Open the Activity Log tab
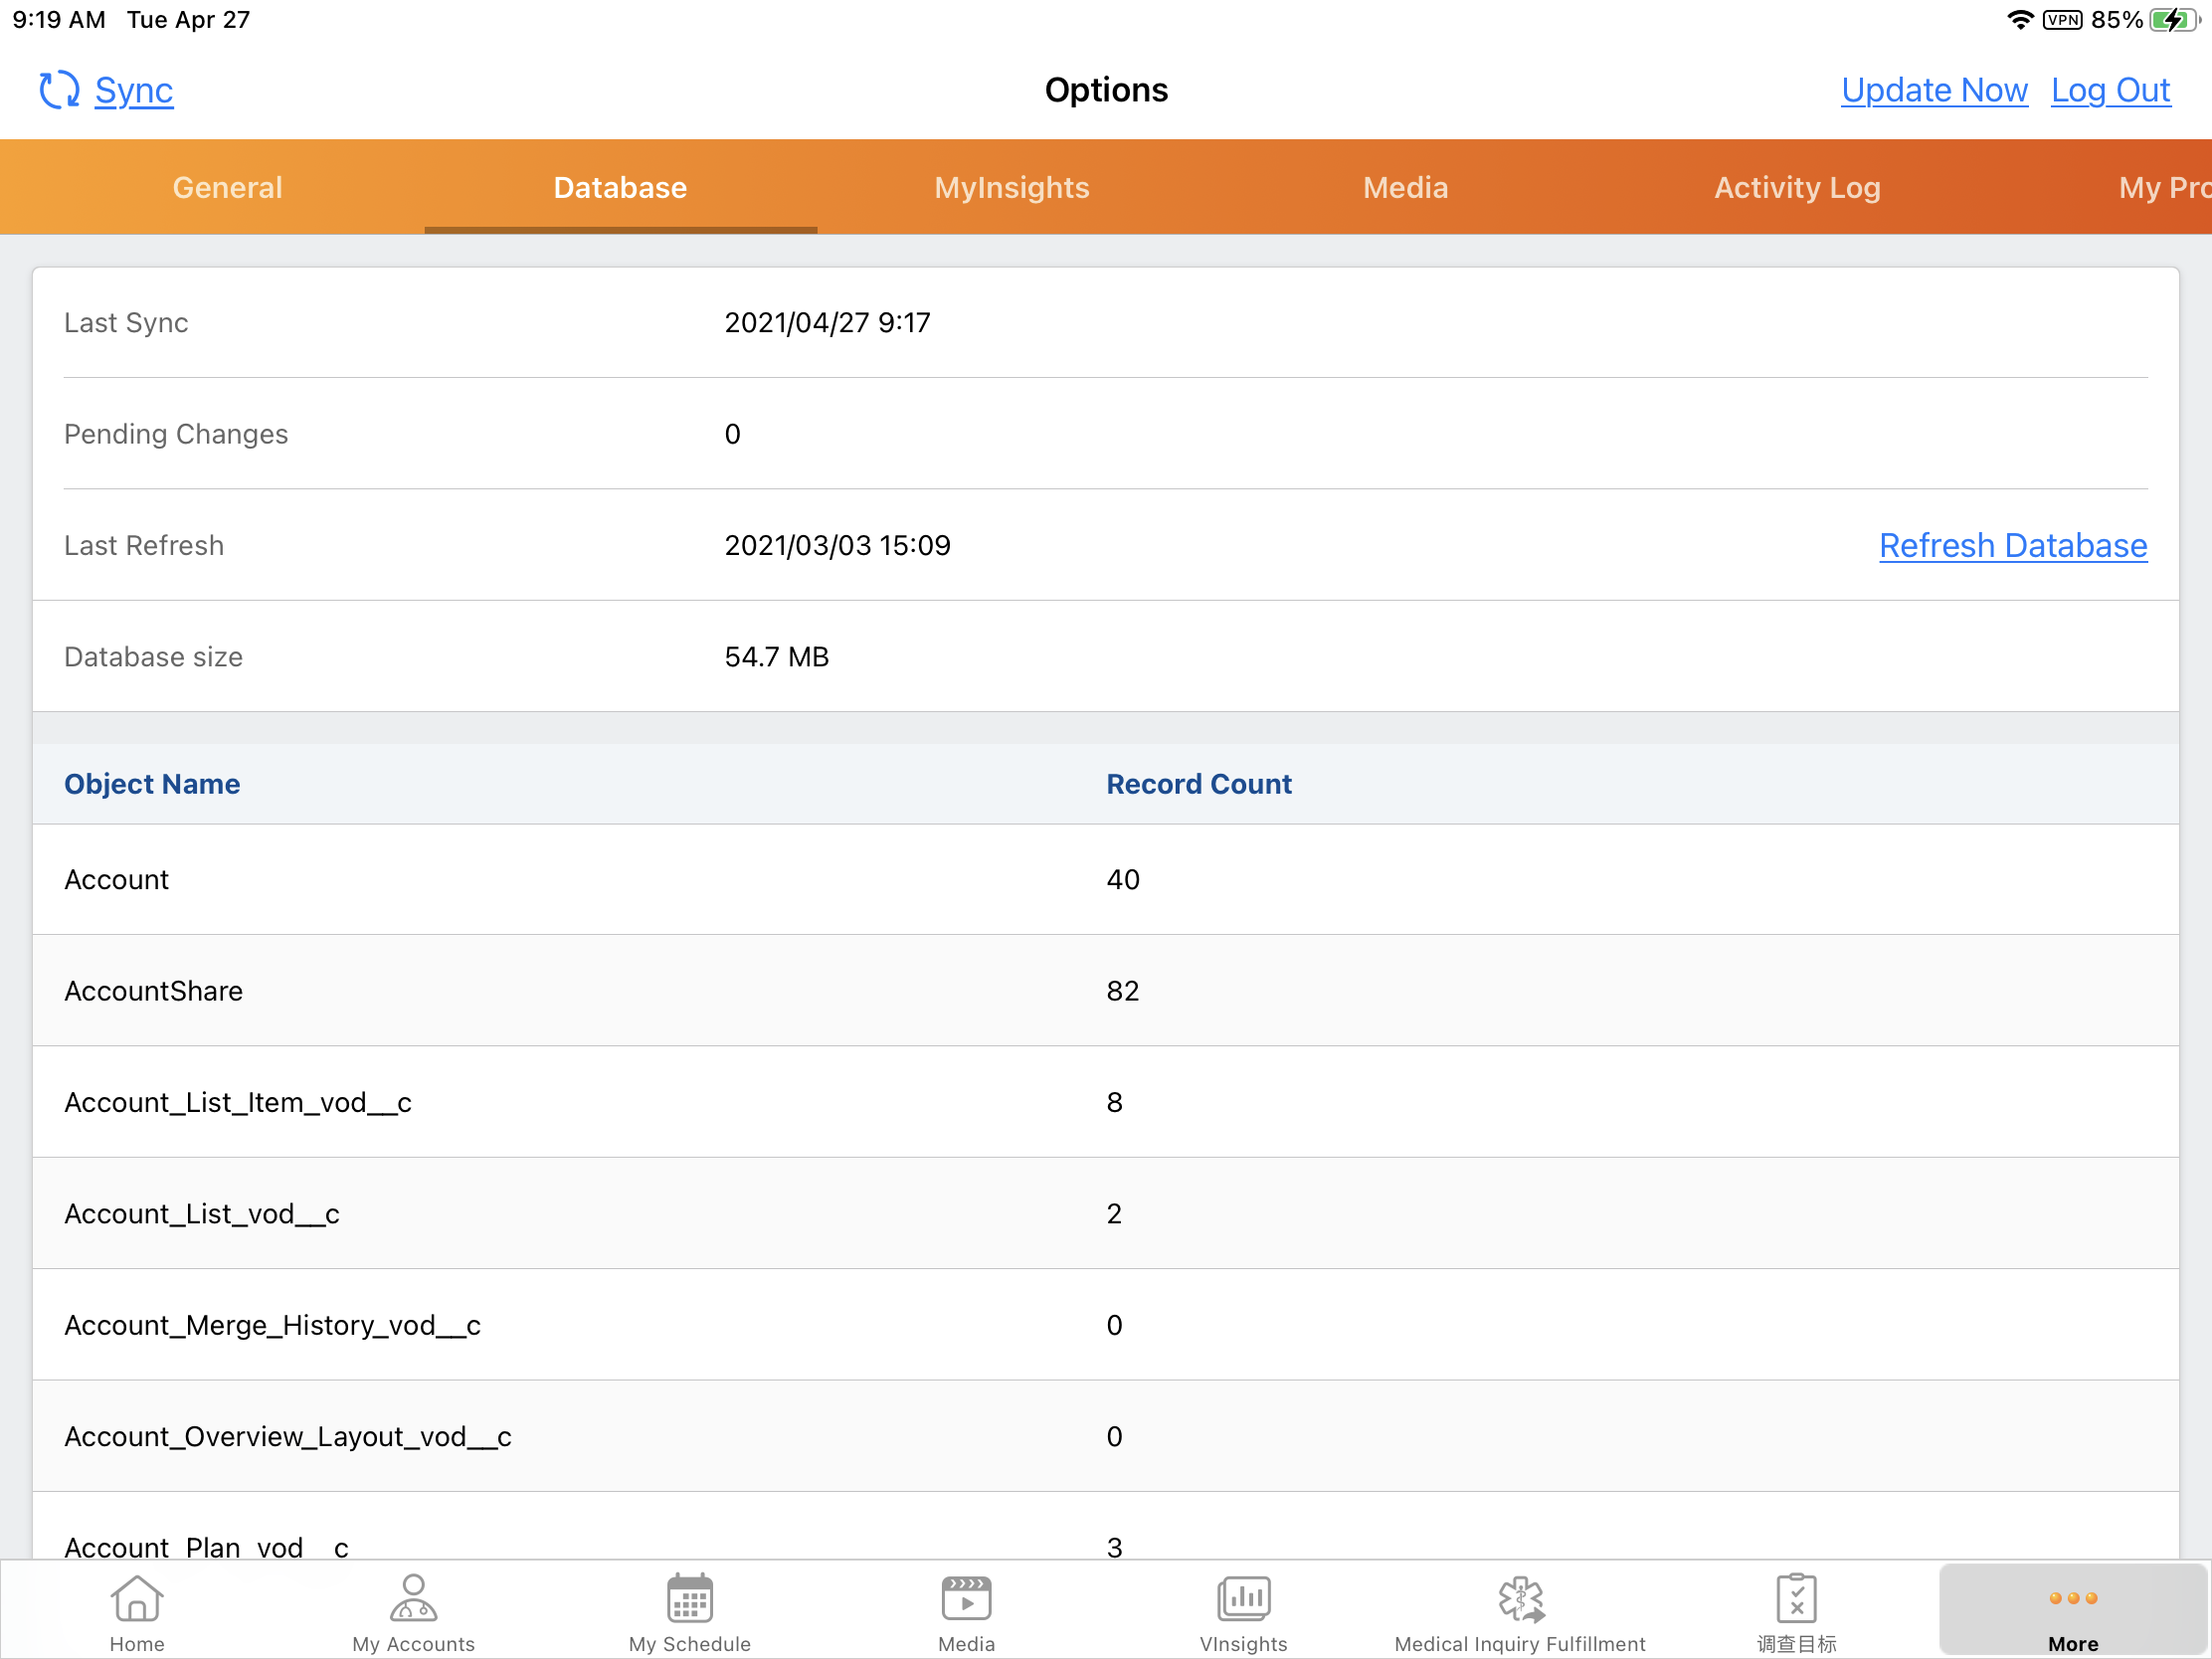The image size is (2212, 1659). (x=1797, y=188)
